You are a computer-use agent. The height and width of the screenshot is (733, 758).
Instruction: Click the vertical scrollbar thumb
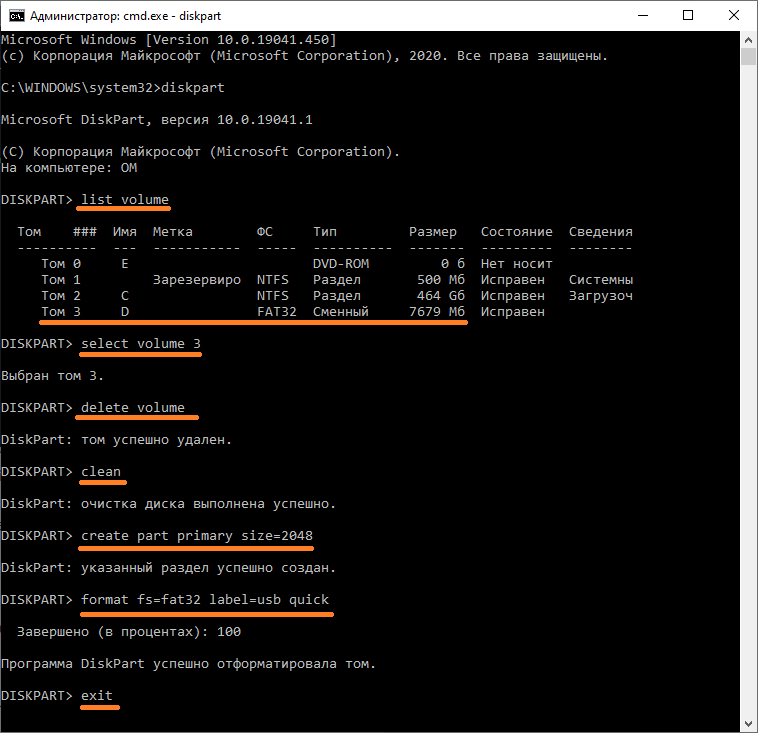pos(748,56)
